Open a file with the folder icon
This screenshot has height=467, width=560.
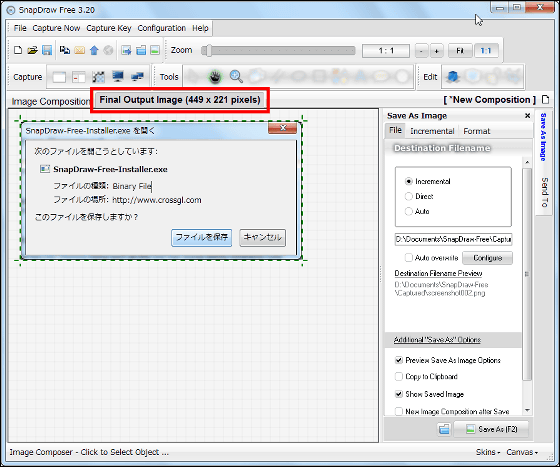[x=32, y=50]
